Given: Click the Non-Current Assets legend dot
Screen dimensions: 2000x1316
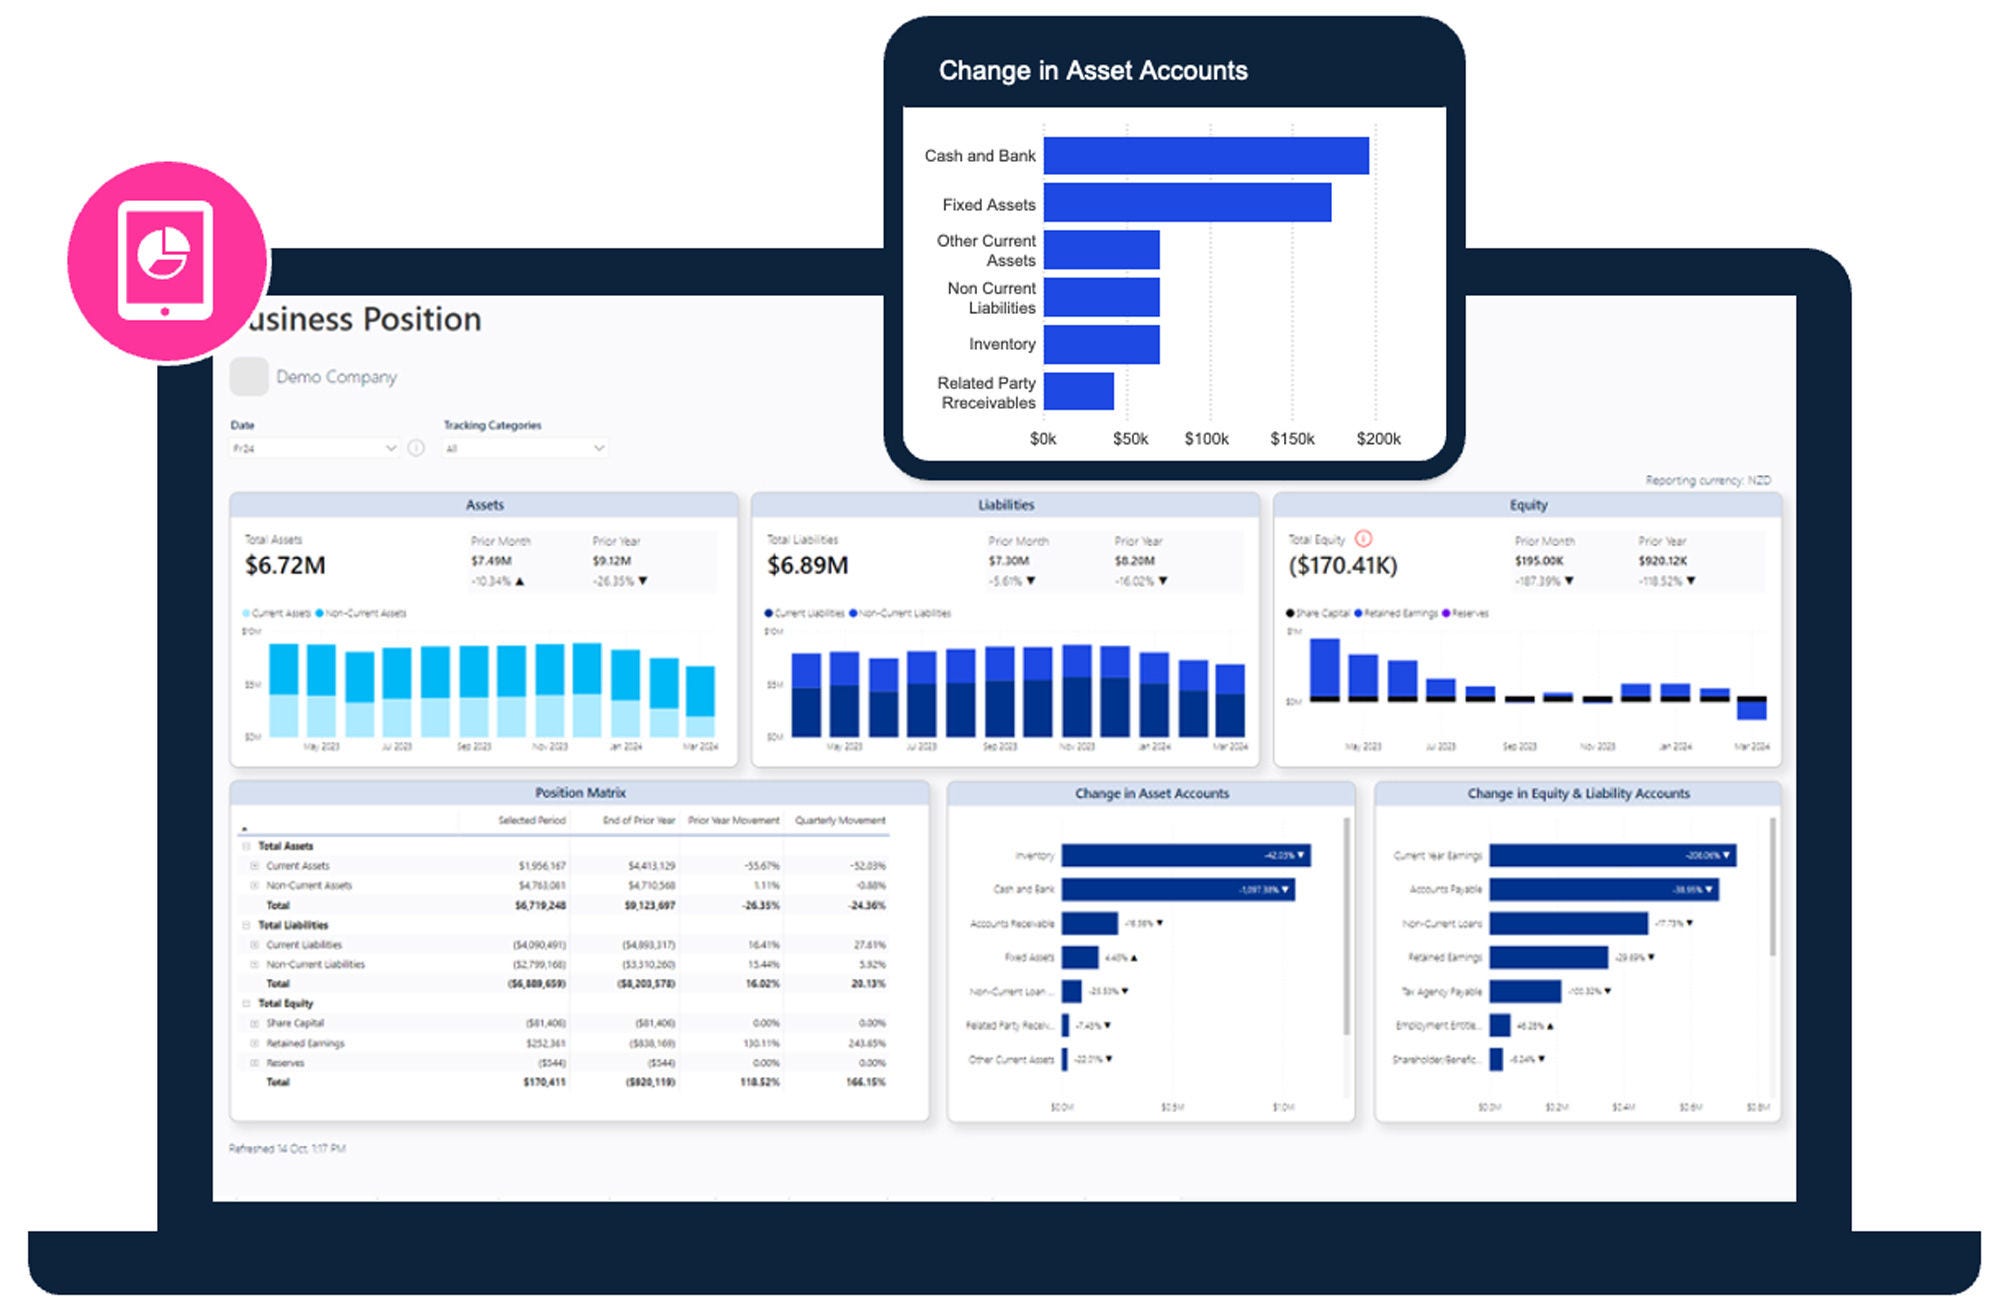Looking at the screenshot, I should [x=320, y=613].
